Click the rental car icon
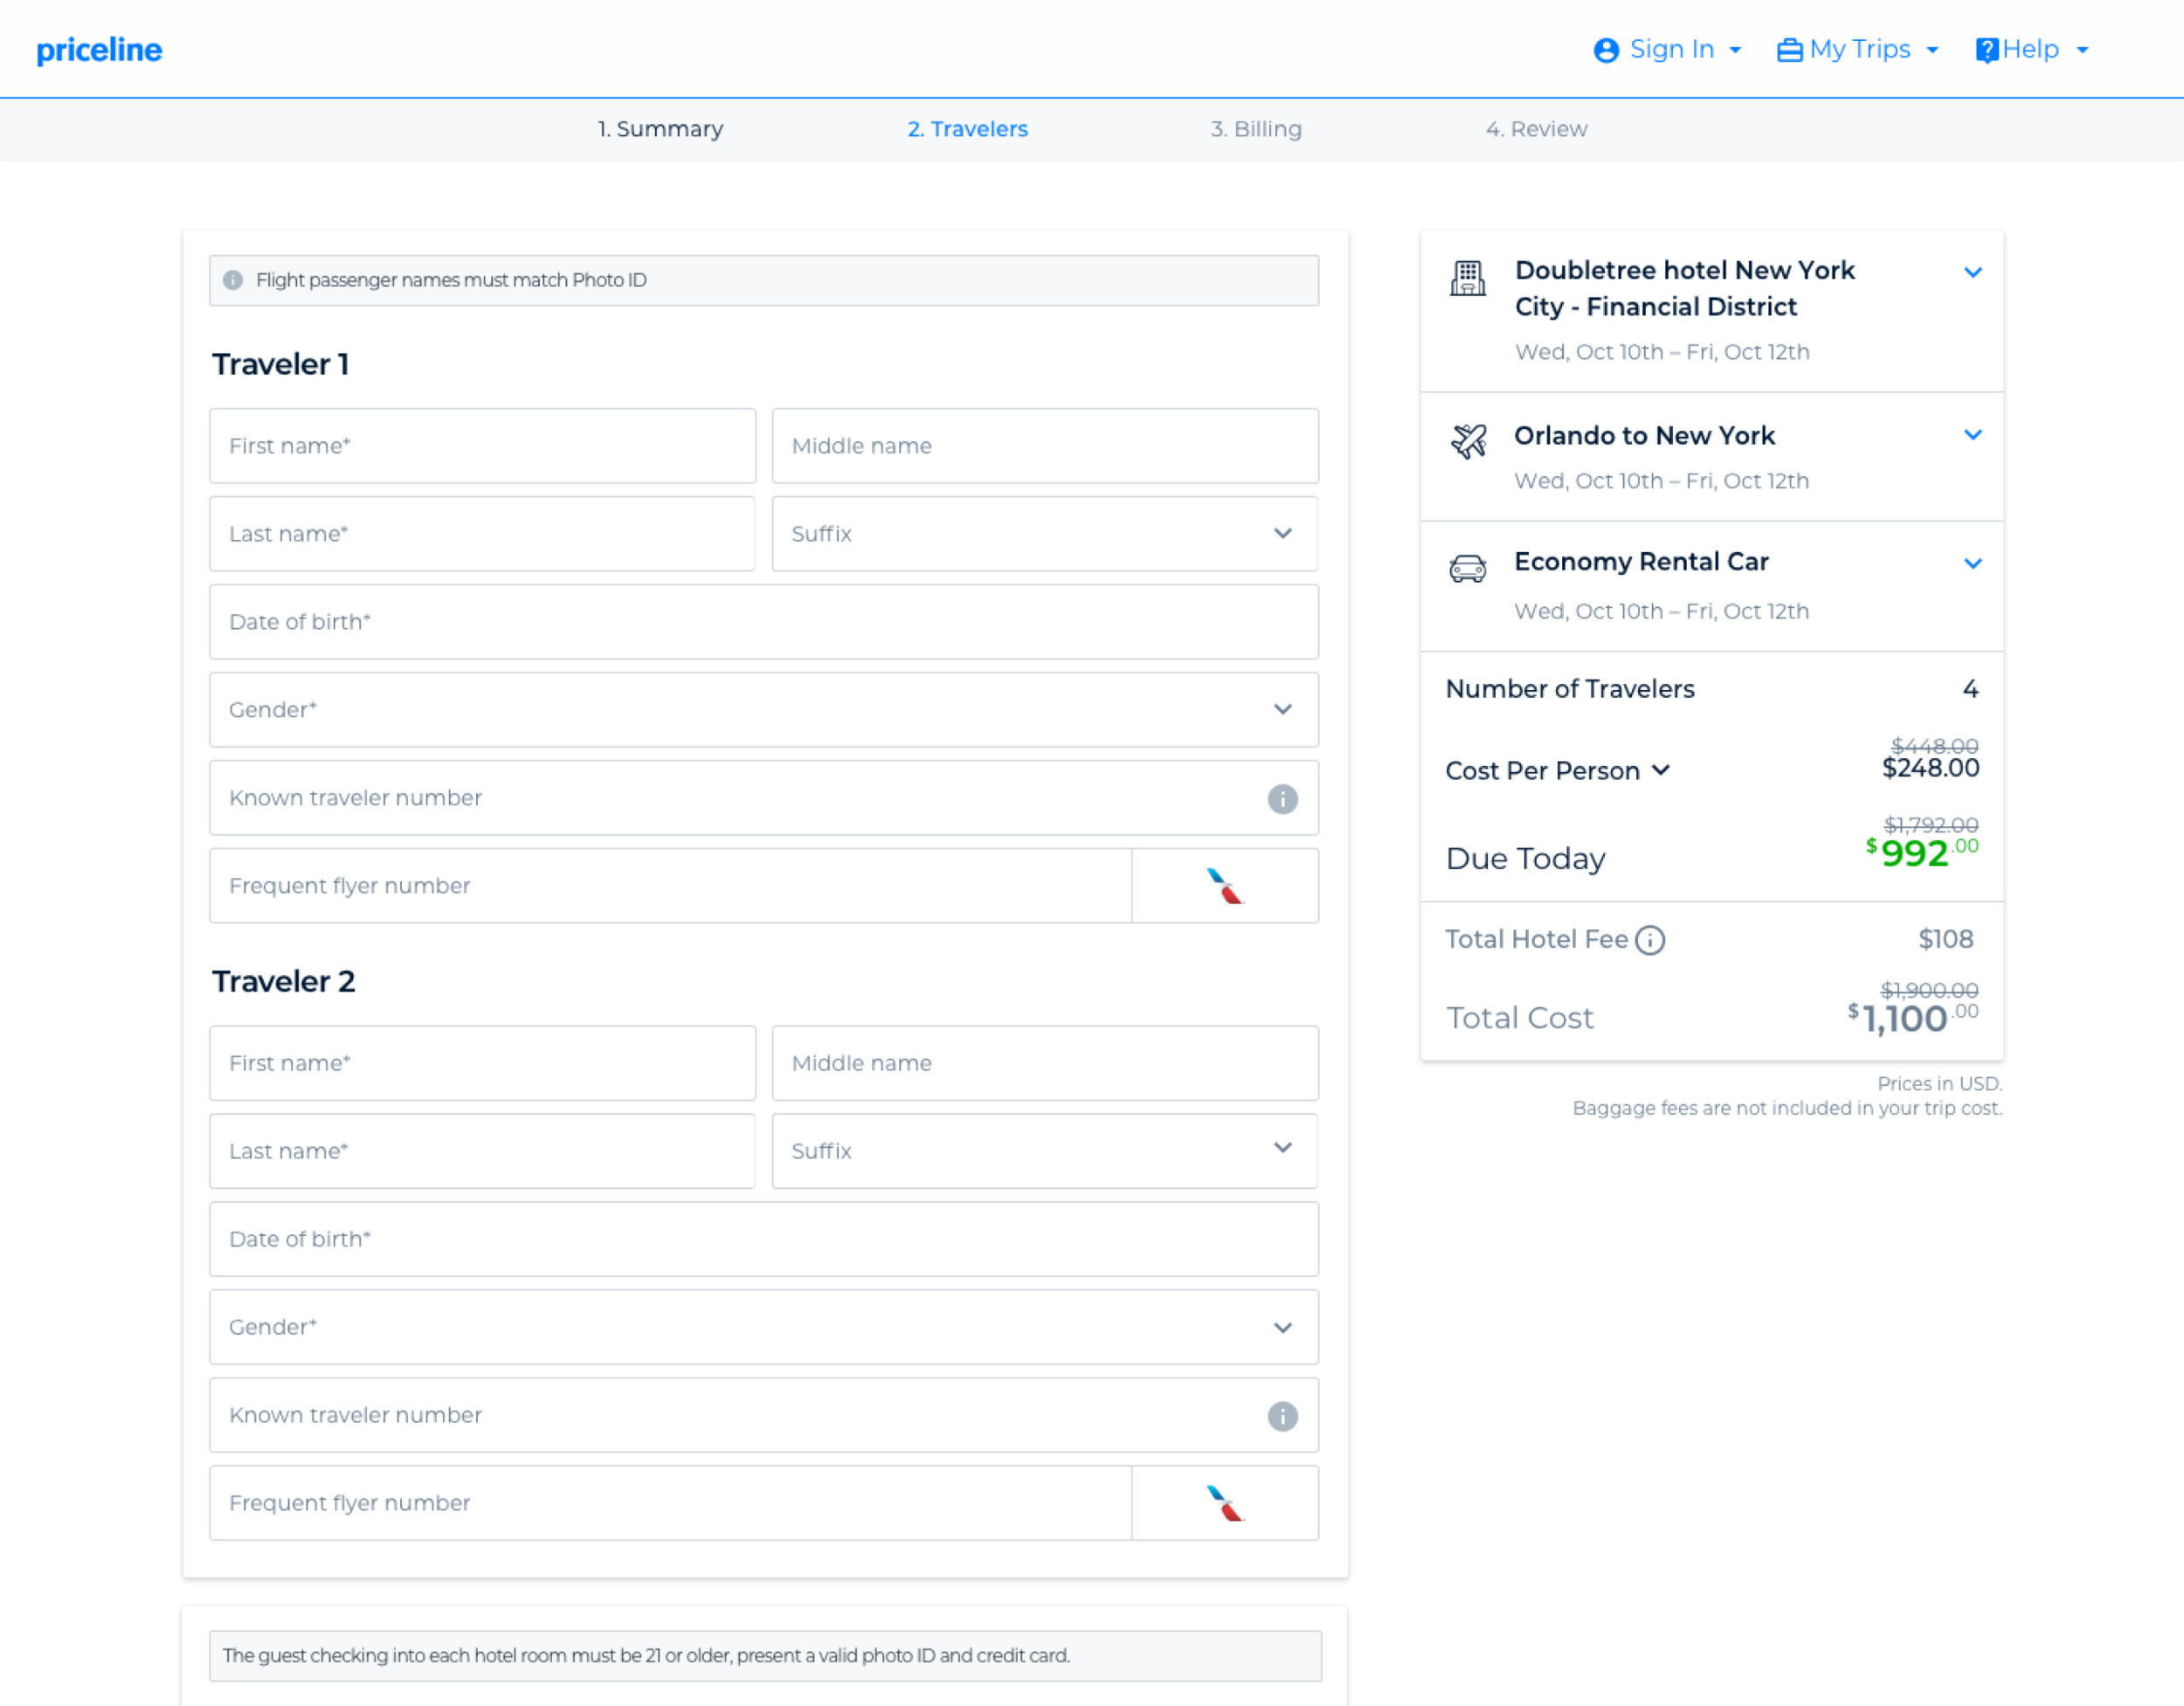 [1467, 569]
